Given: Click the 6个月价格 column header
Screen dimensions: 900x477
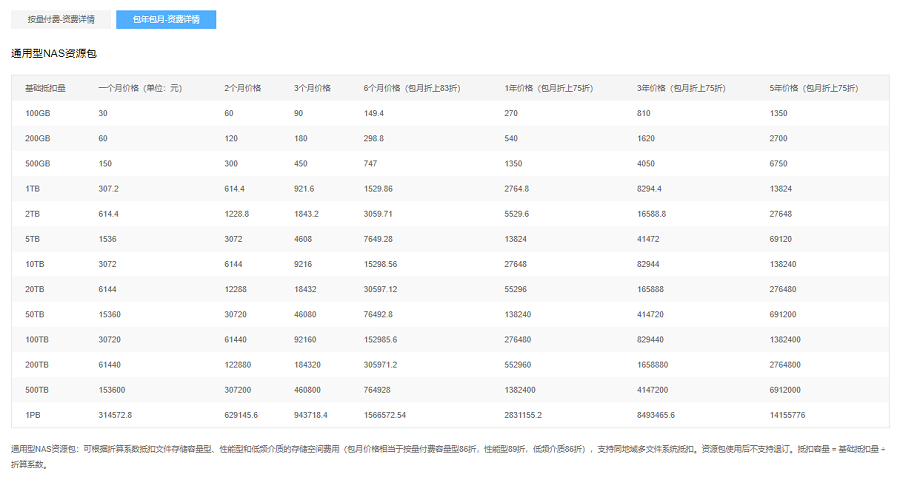Looking at the screenshot, I should [x=412, y=88].
